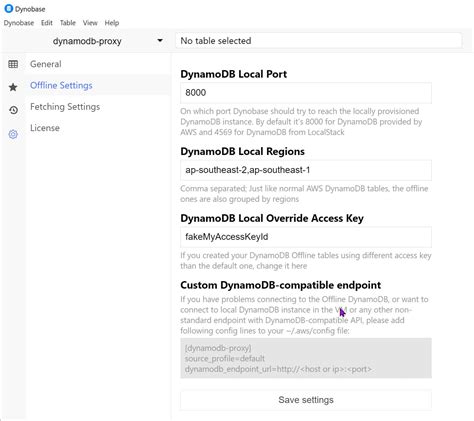This screenshot has width=474, height=421.
Task: Open the Help menu
Action: click(112, 23)
